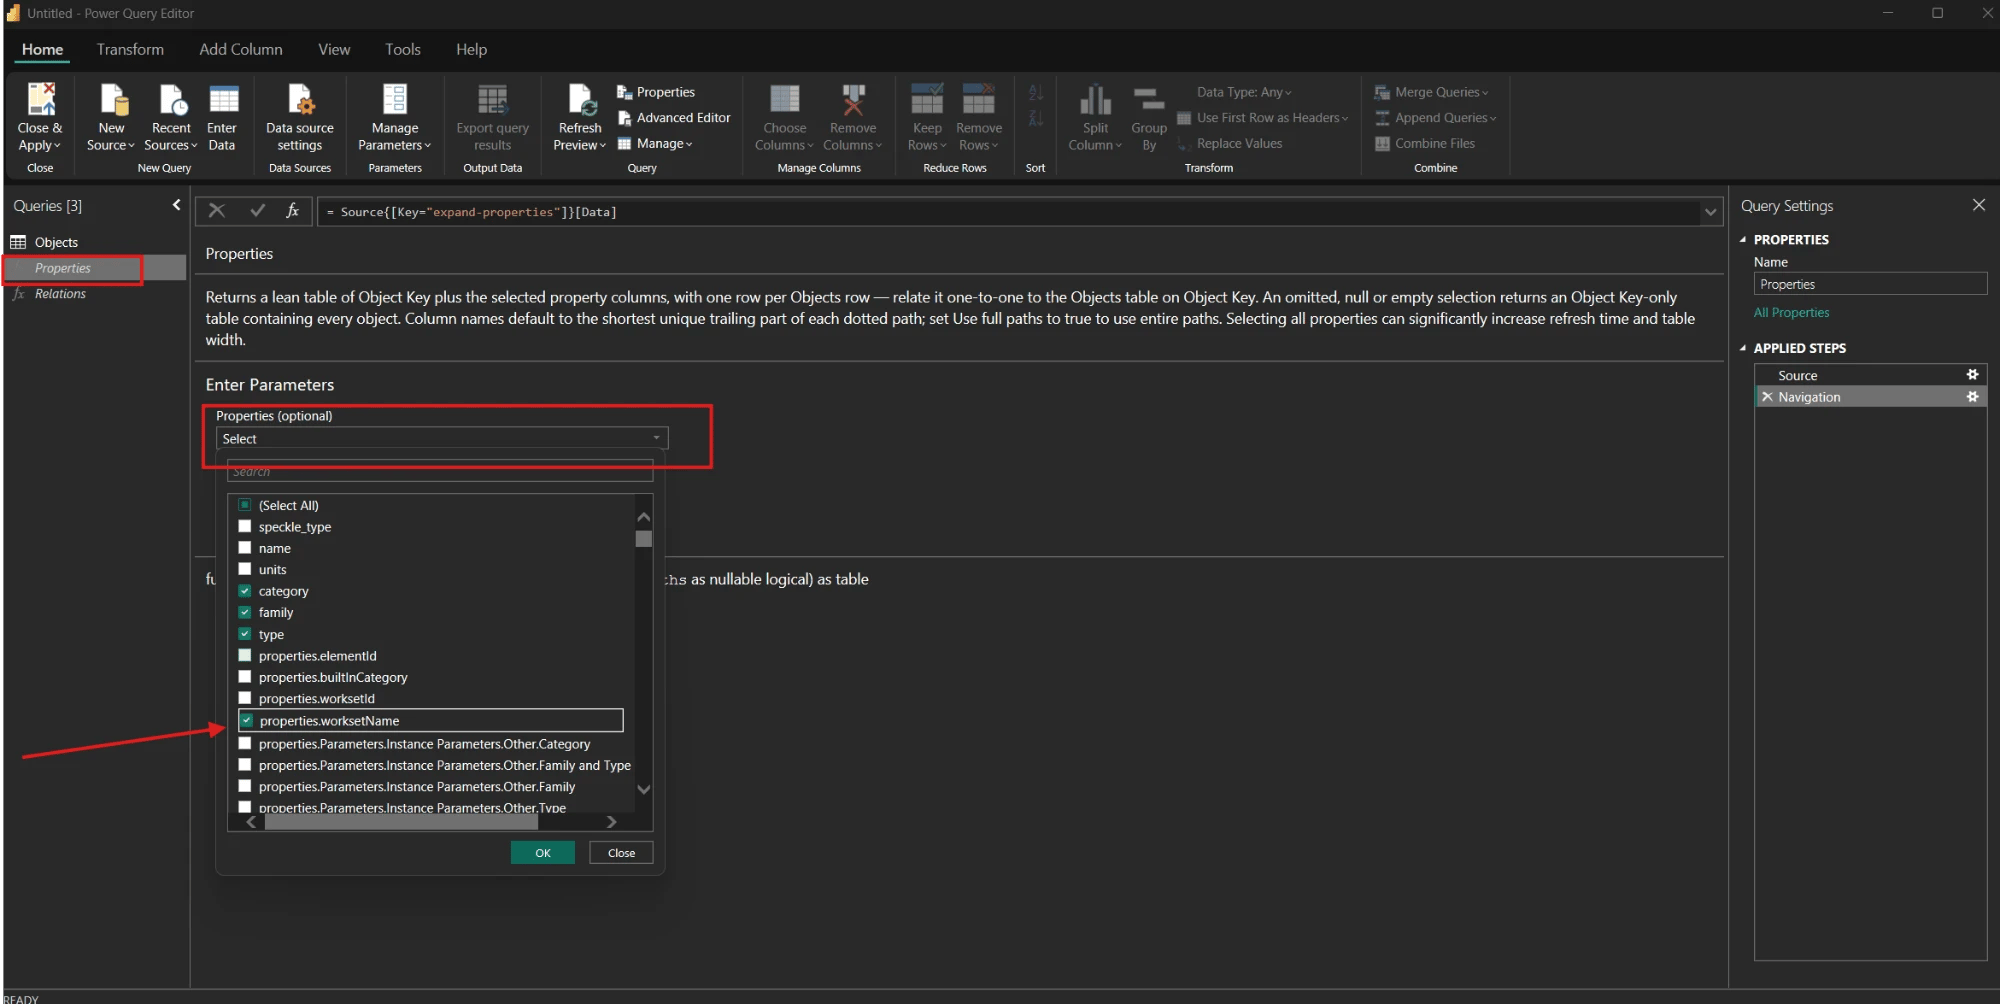Click the Recent Sources icon
The width and height of the screenshot is (2000, 1004).
(172, 100)
